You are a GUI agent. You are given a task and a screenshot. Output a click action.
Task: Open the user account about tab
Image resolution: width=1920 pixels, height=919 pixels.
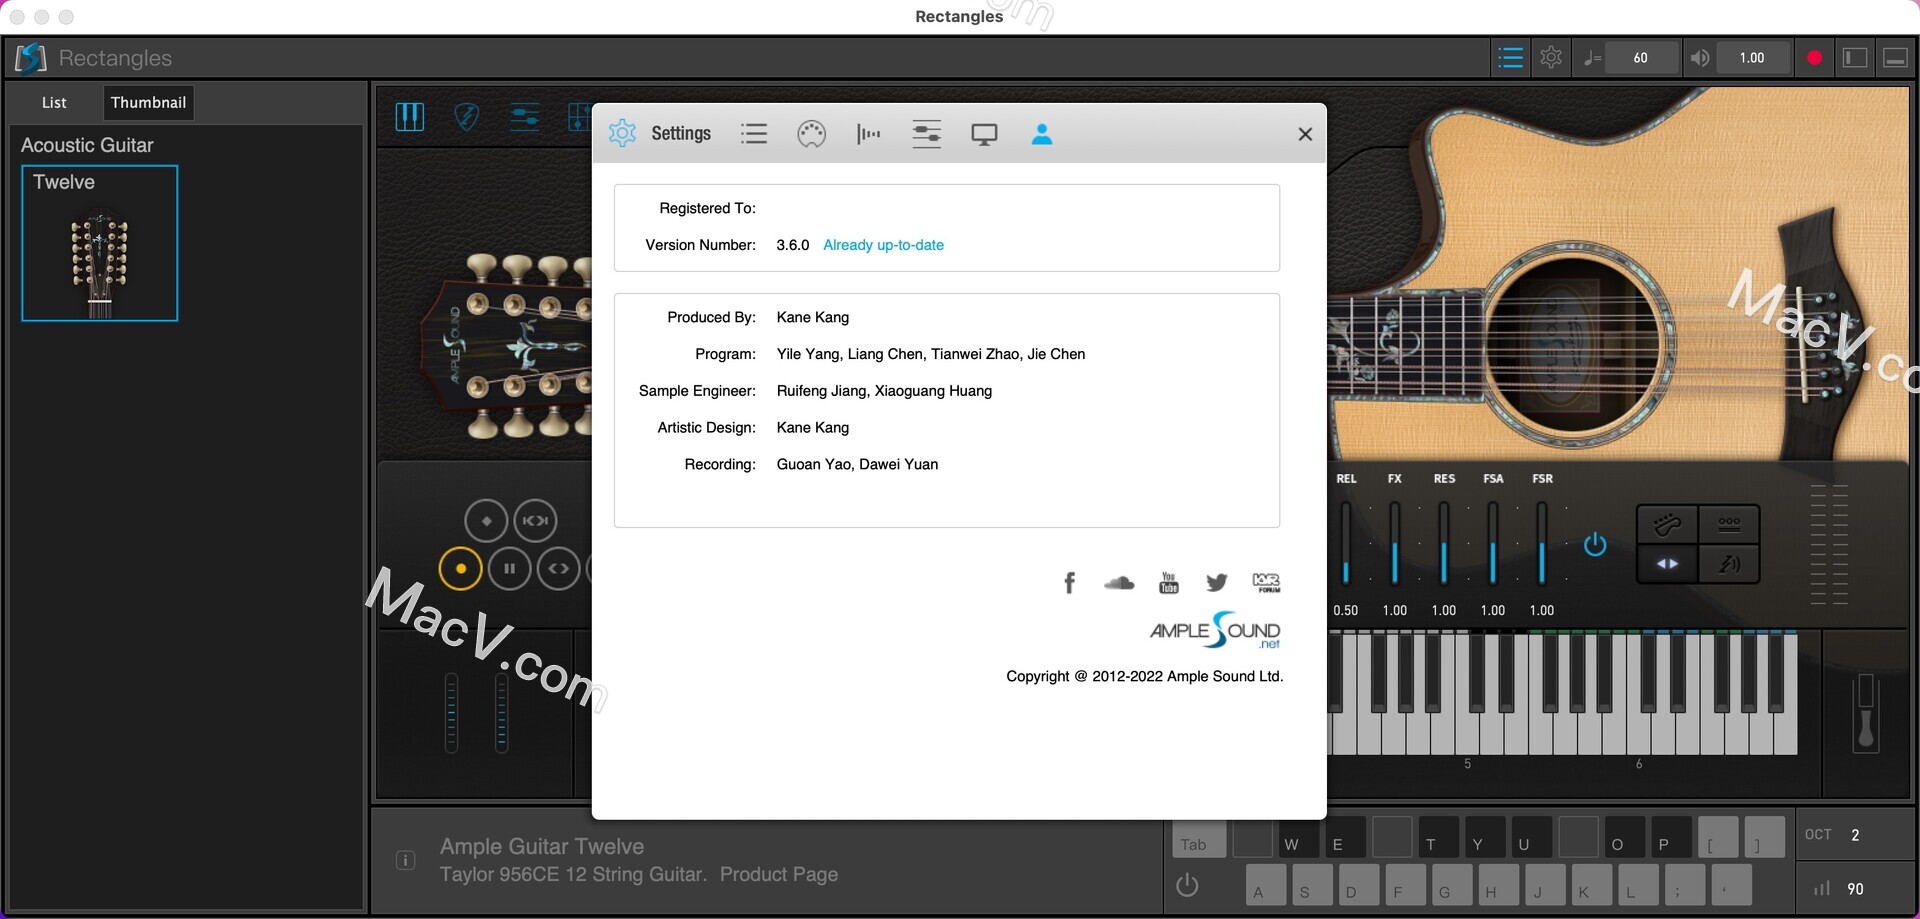[1041, 133]
